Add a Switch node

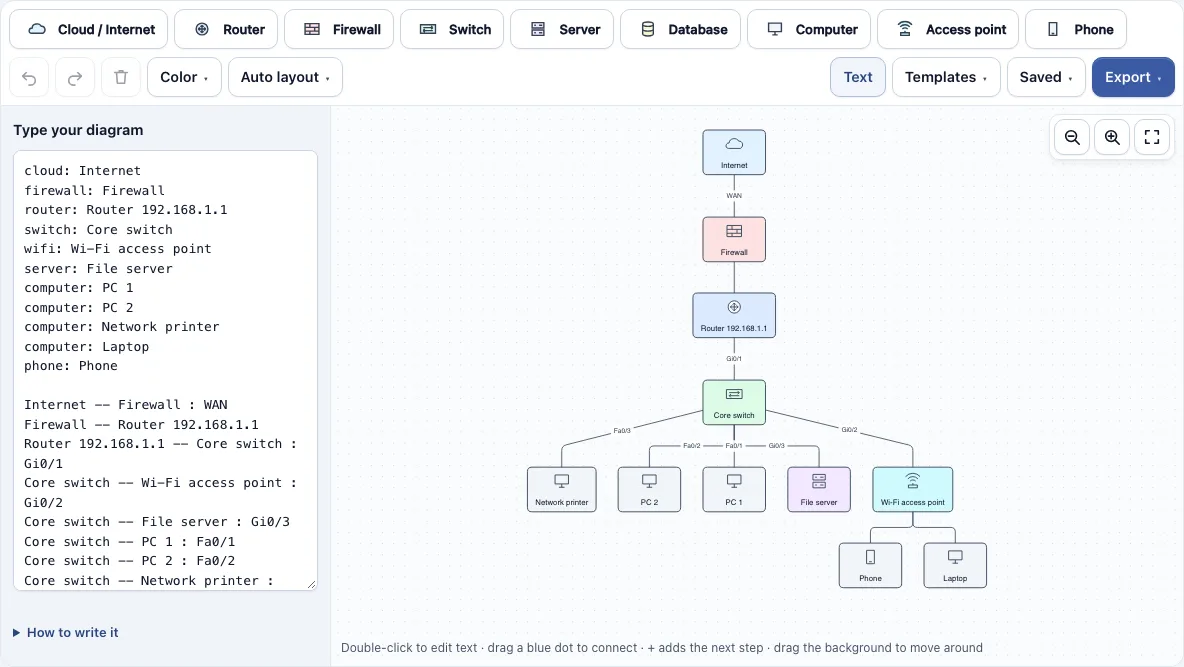click(452, 29)
